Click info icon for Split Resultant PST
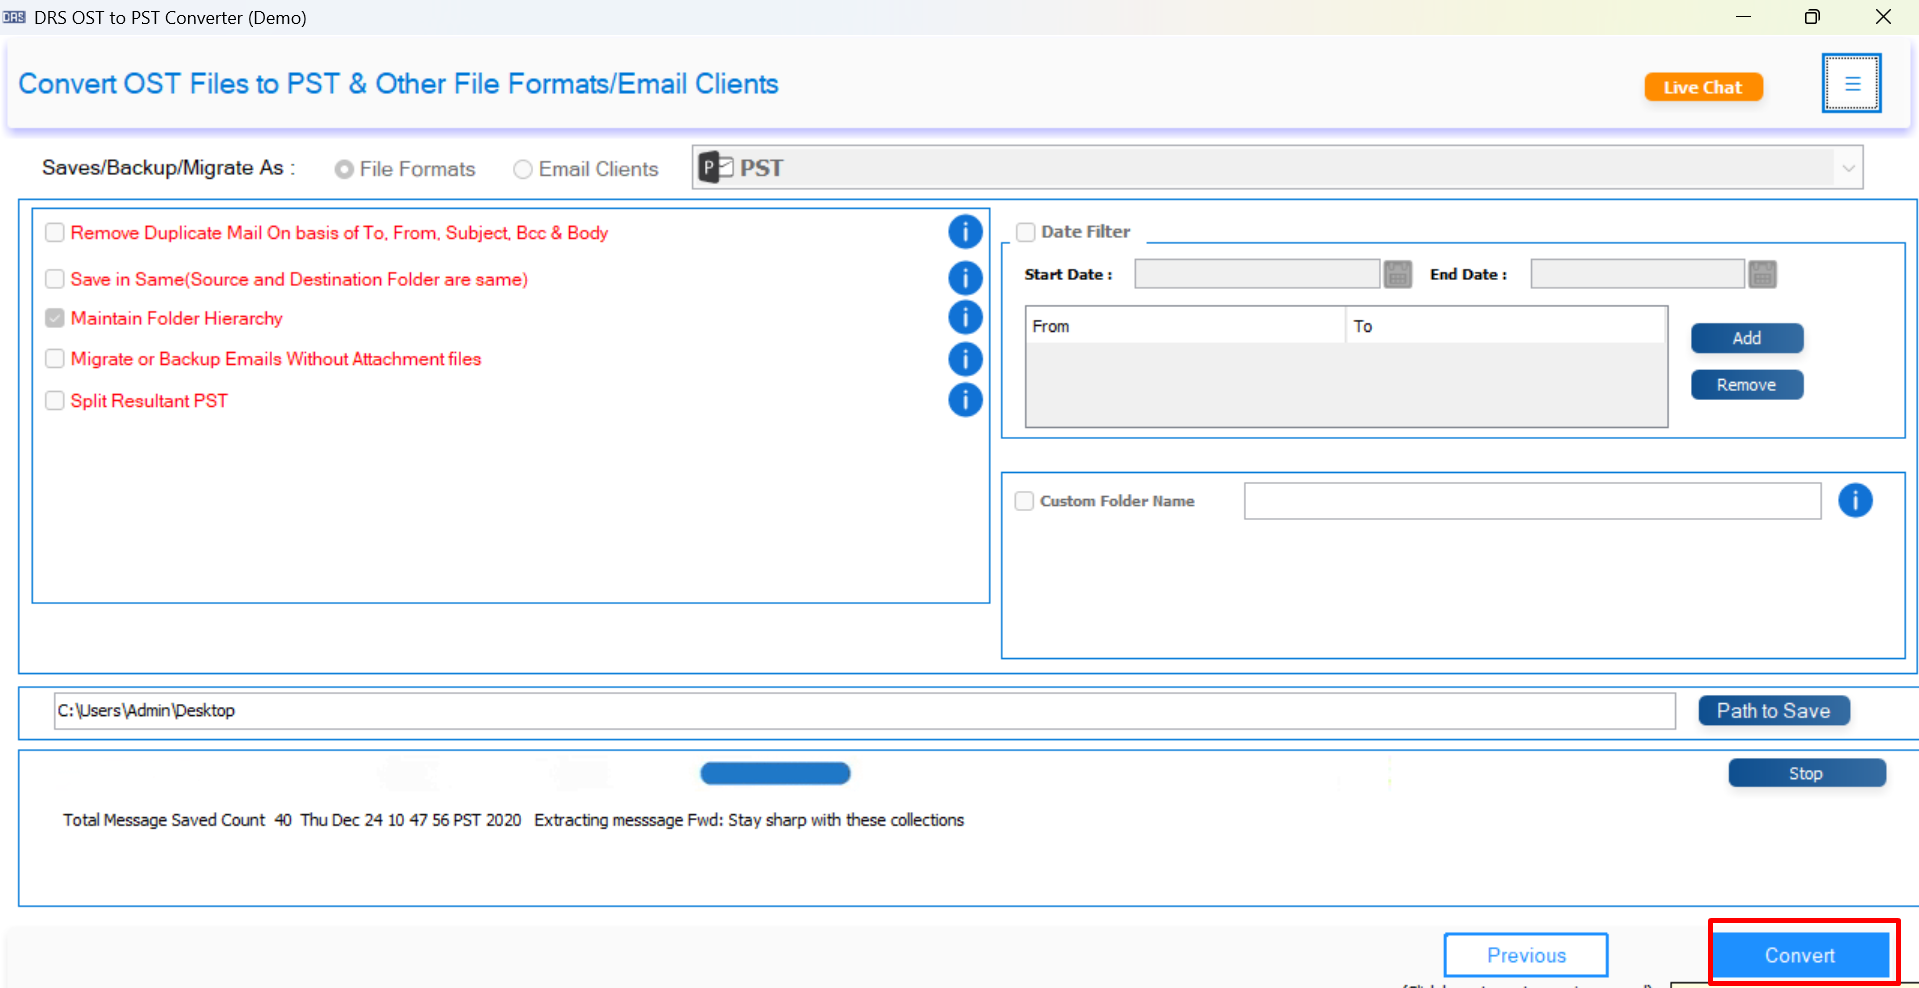This screenshot has height=988, width=1919. coord(965,400)
